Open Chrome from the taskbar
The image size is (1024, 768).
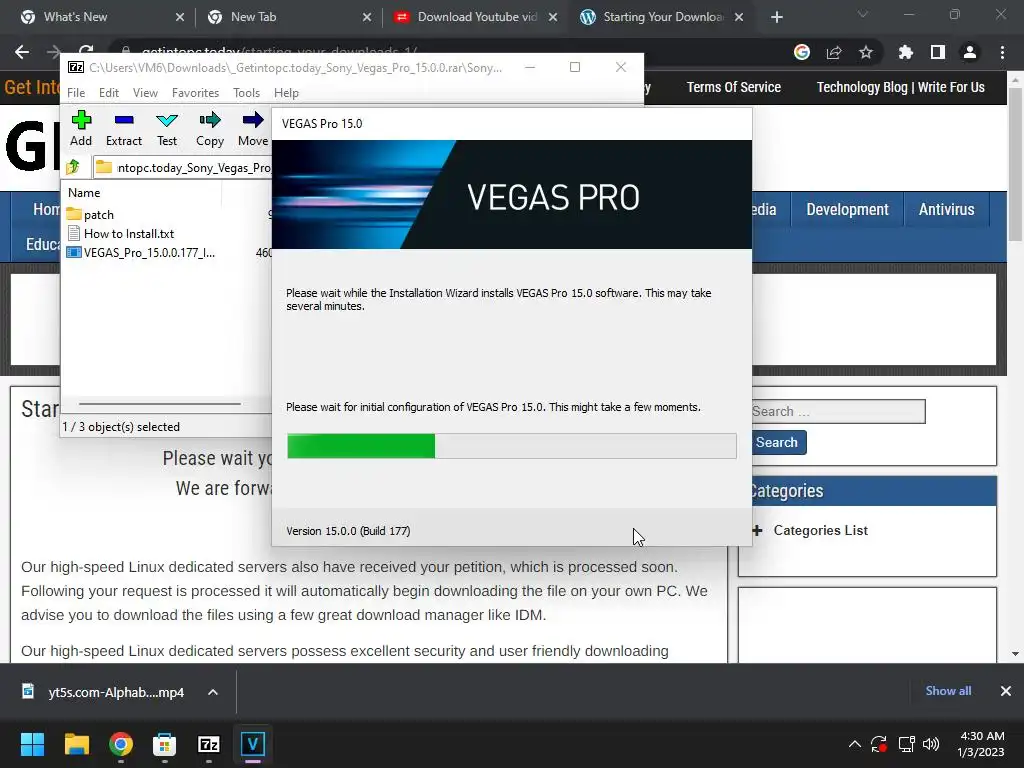[121, 744]
